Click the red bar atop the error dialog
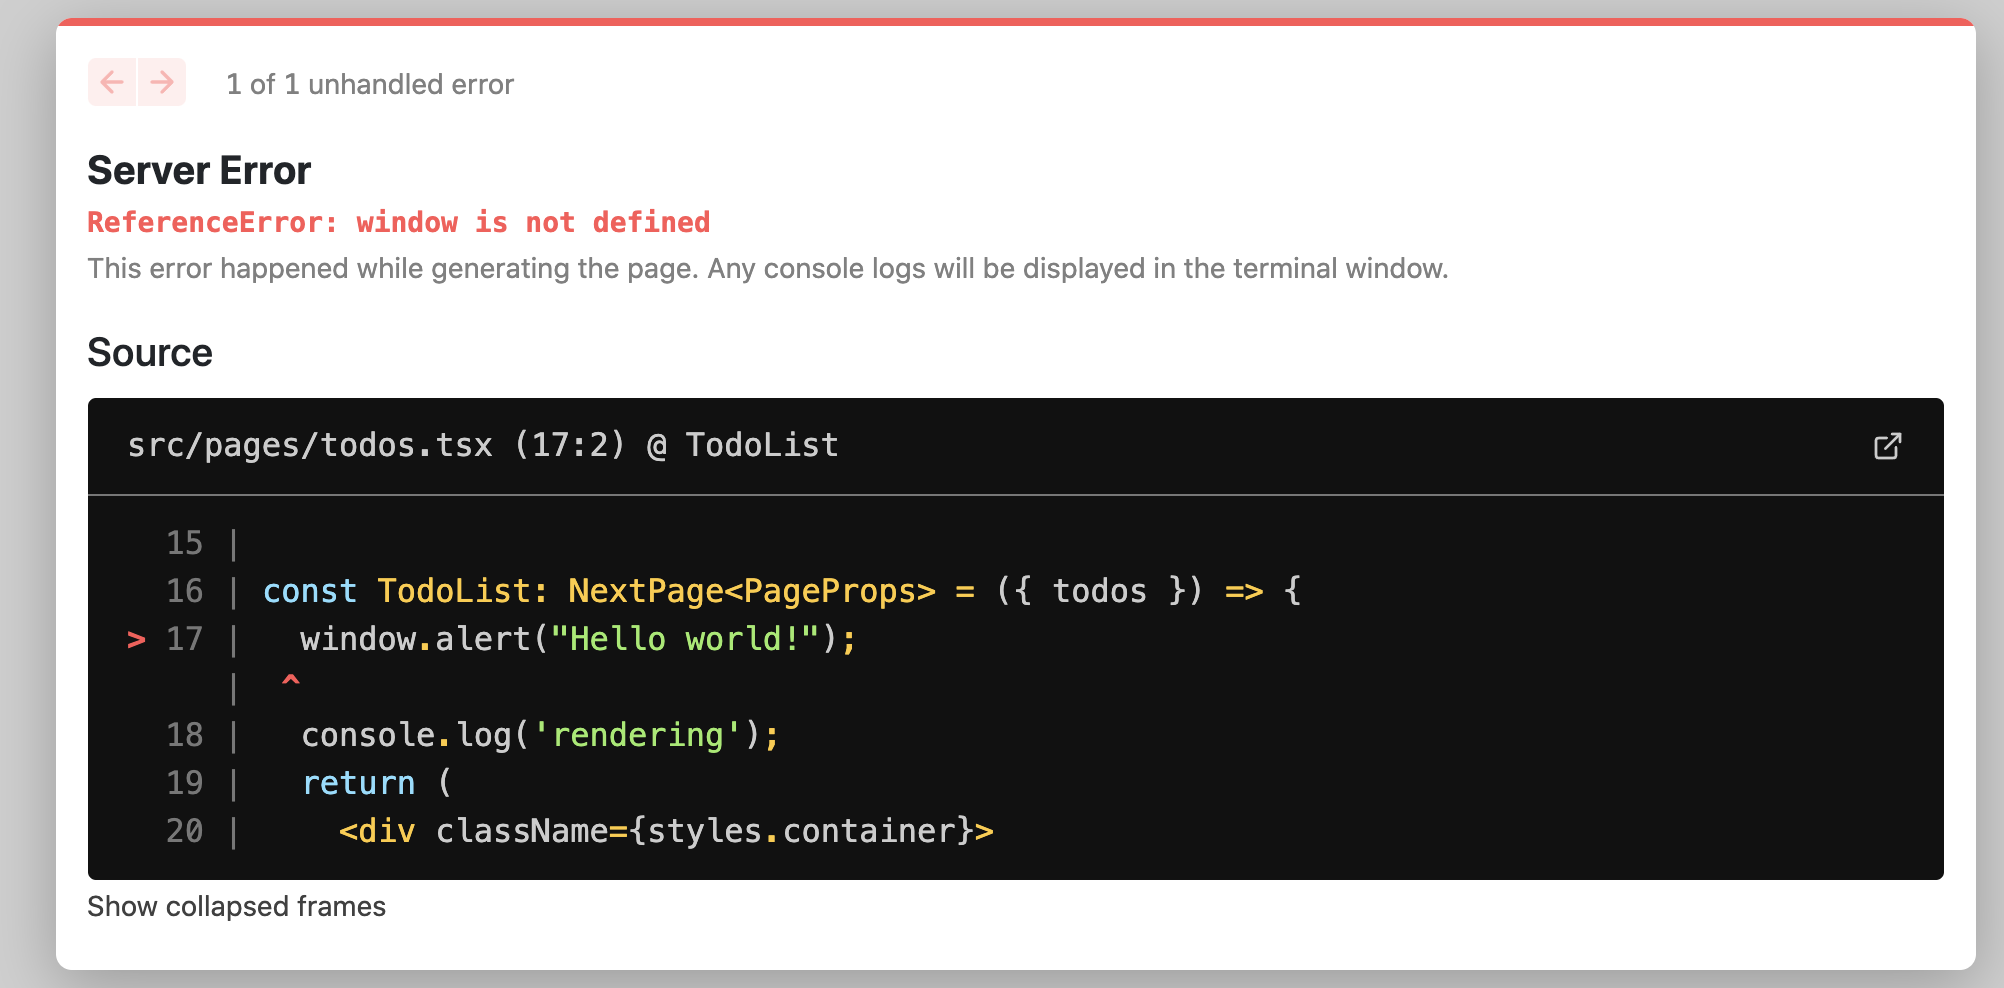 tap(1016, 21)
